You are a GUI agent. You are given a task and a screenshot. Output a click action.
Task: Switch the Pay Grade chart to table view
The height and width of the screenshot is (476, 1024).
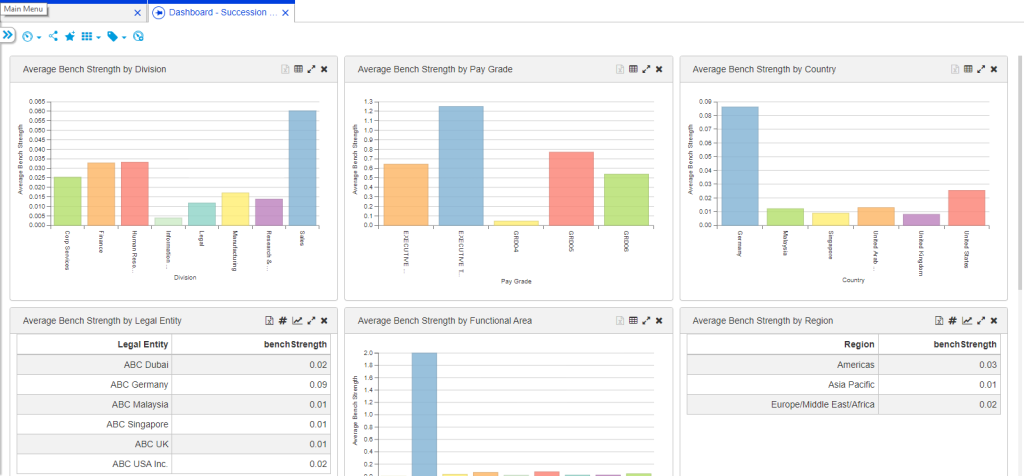[633, 69]
